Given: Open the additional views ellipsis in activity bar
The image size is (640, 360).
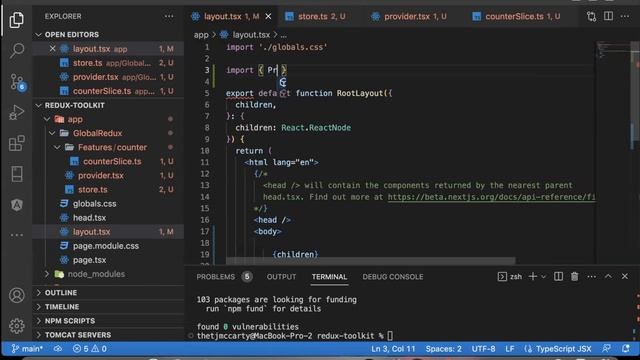Looking at the screenshot, I should coord(16,235).
